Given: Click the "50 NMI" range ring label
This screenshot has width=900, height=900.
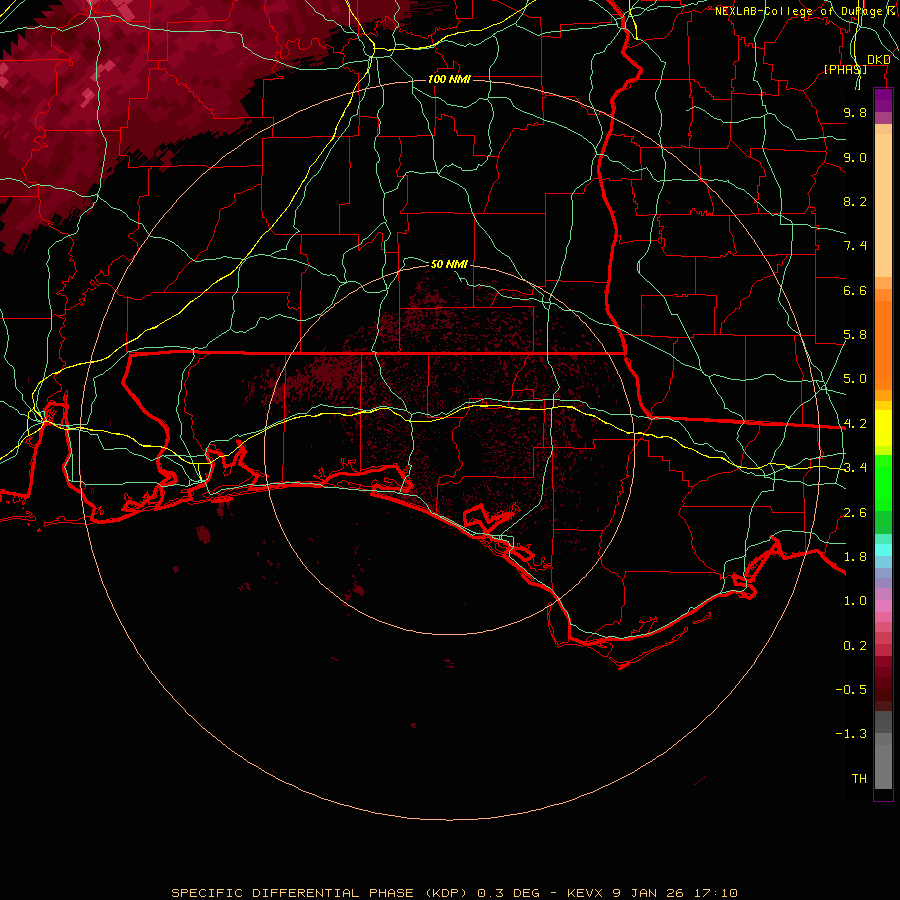Looking at the screenshot, I should click(449, 264).
